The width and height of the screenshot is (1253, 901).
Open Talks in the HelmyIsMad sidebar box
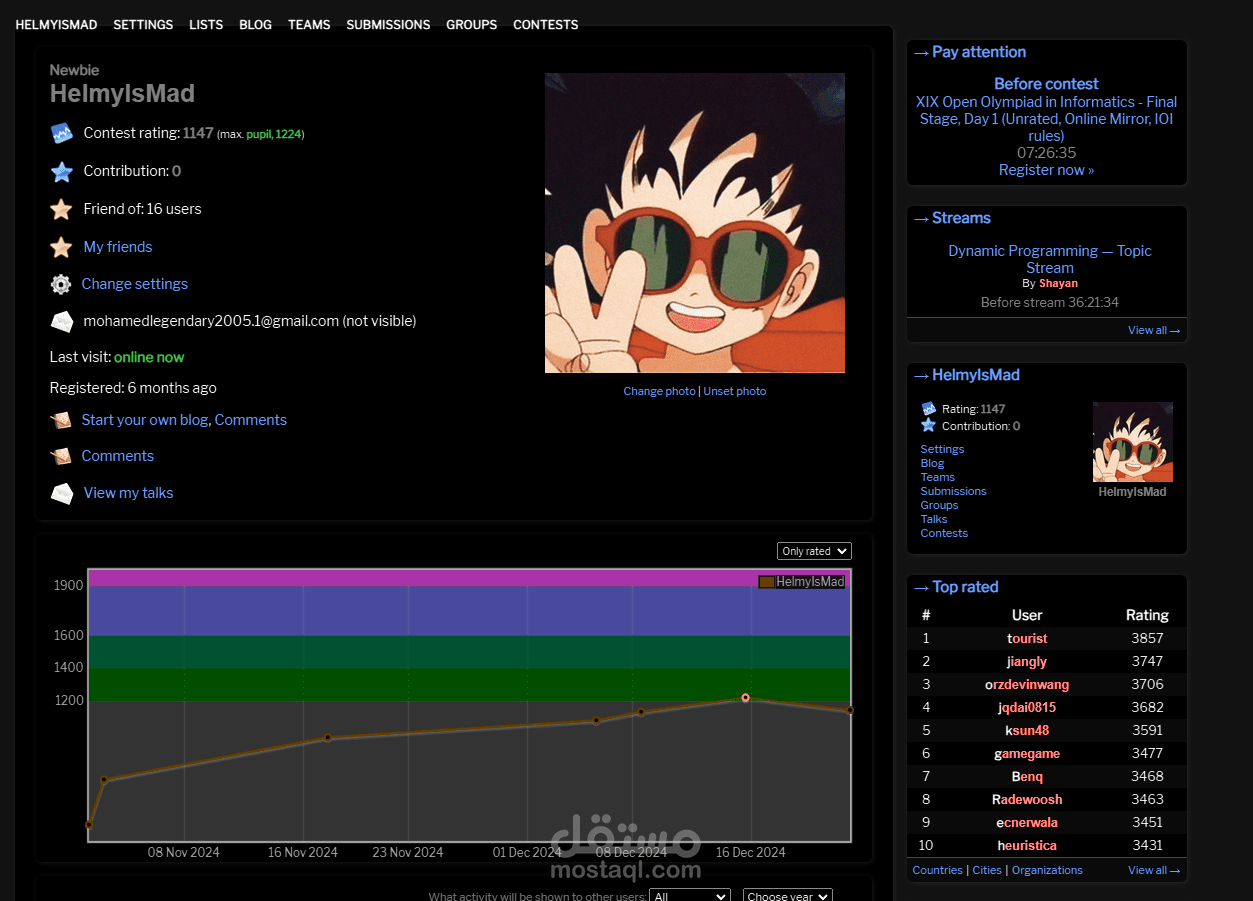pyautogui.click(x=934, y=519)
